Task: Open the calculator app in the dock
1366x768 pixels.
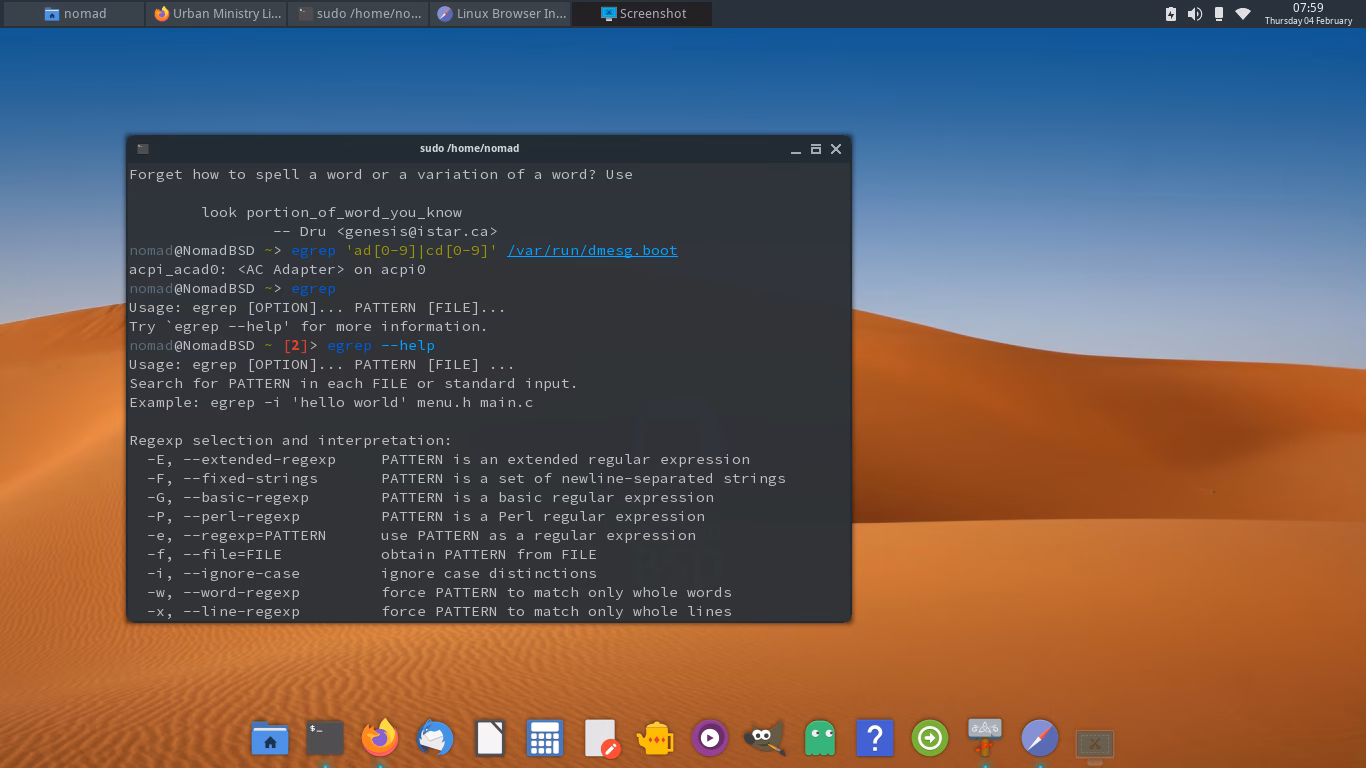Action: pyautogui.click(x=545, y=738)
